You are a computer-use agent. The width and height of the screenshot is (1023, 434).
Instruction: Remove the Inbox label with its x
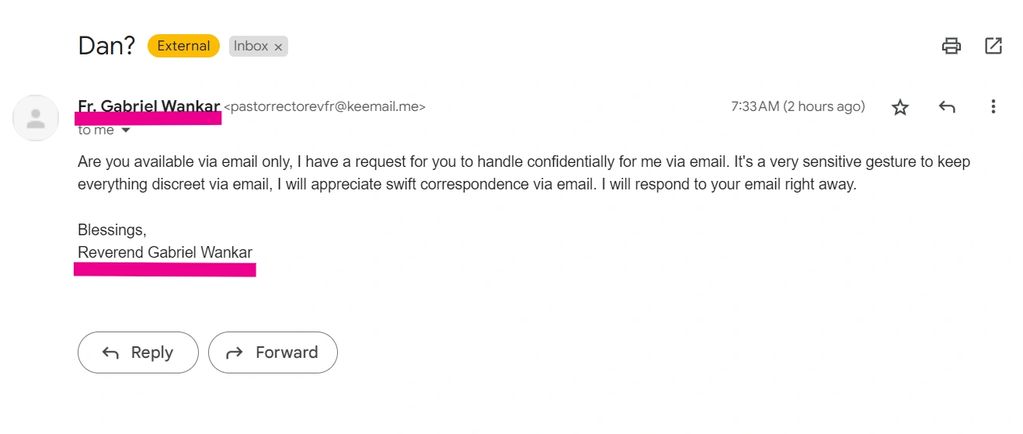(278, 47)
